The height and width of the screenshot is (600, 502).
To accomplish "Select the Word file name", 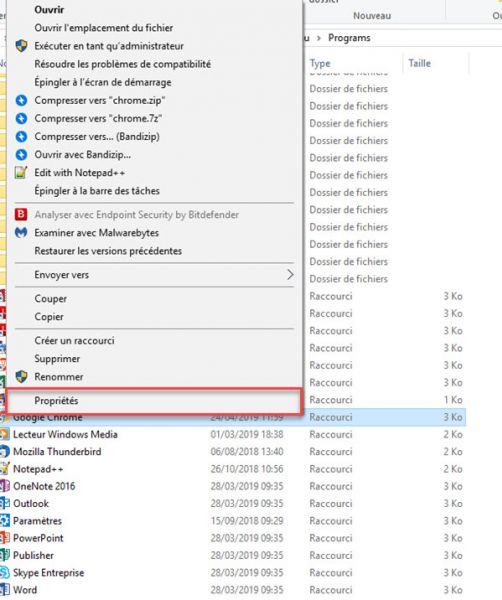I will click(x=25, y=590).
